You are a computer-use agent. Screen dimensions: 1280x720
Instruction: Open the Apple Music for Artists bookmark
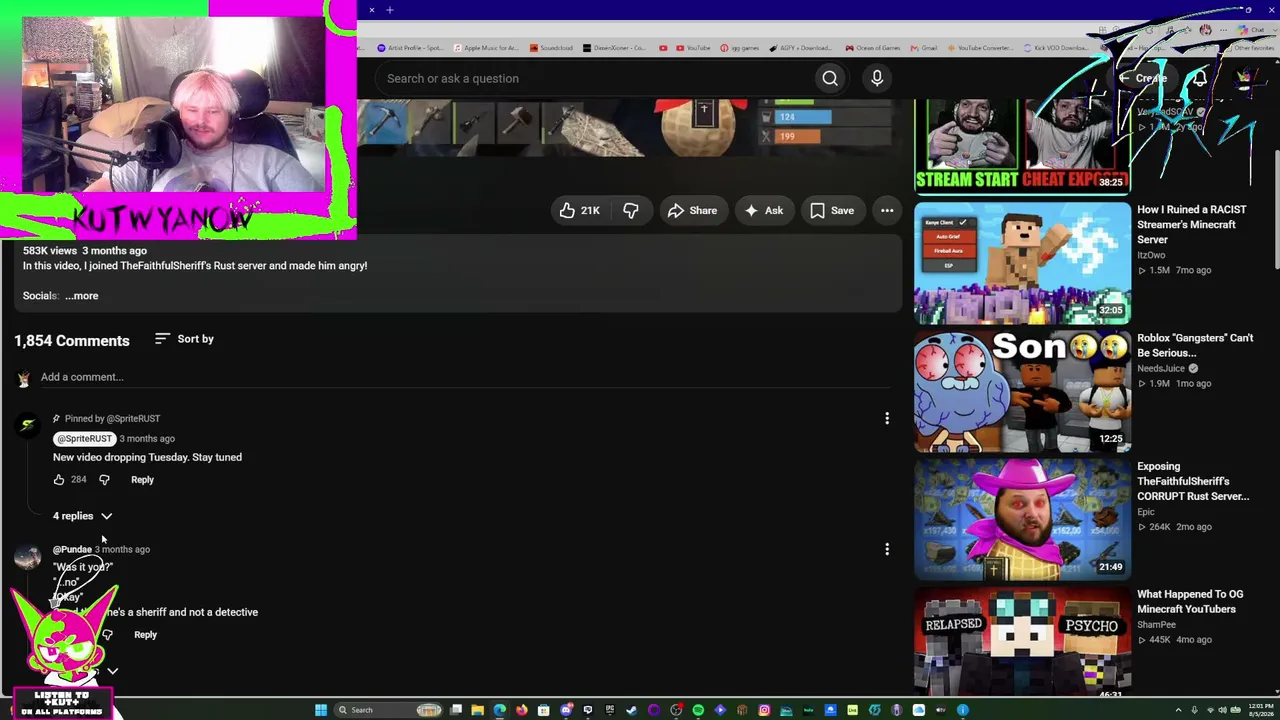pos(486,48)
